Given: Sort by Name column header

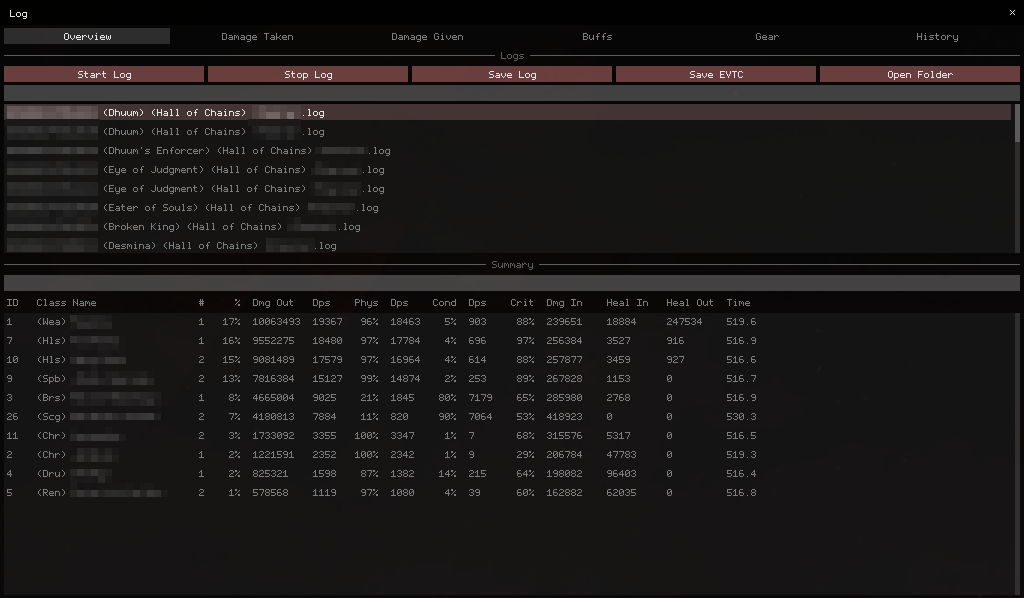Looking at the screenshot, I should tap(84, 303).
